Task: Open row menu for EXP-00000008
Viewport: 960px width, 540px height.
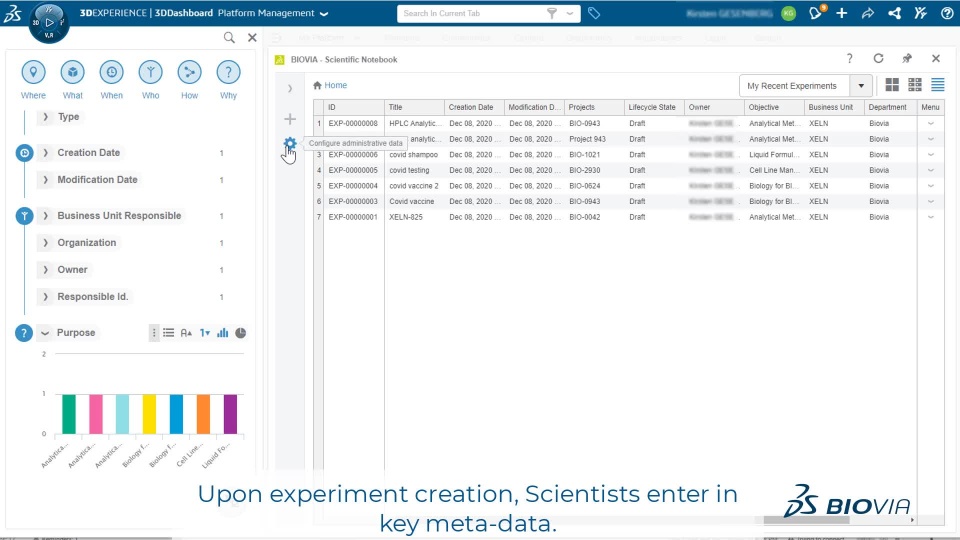Action: point(931,123)
